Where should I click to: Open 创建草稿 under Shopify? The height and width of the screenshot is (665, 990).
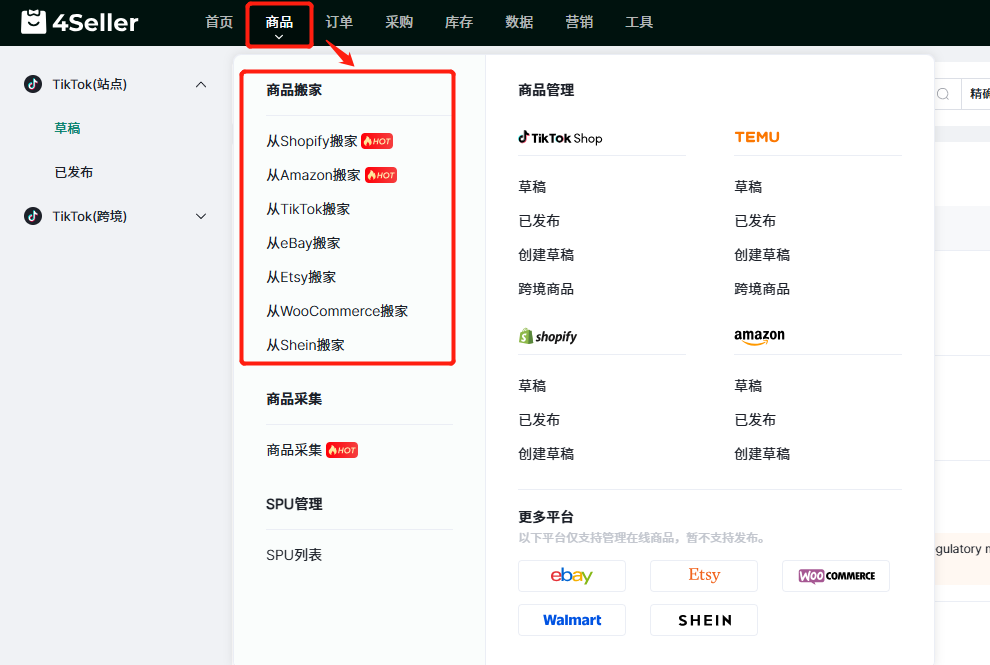click(x=546, y=454)
